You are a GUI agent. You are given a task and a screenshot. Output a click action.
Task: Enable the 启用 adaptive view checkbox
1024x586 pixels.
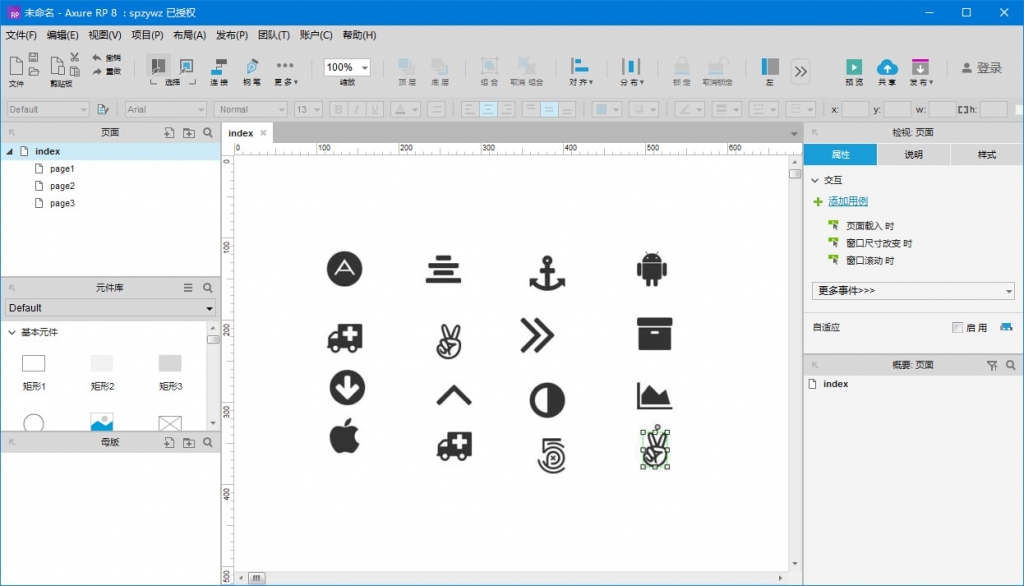tap(957, 328)
